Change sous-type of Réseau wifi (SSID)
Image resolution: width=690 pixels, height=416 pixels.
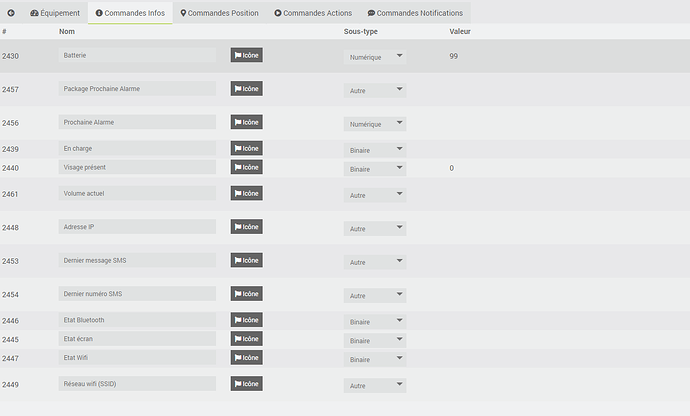[375, 385]
